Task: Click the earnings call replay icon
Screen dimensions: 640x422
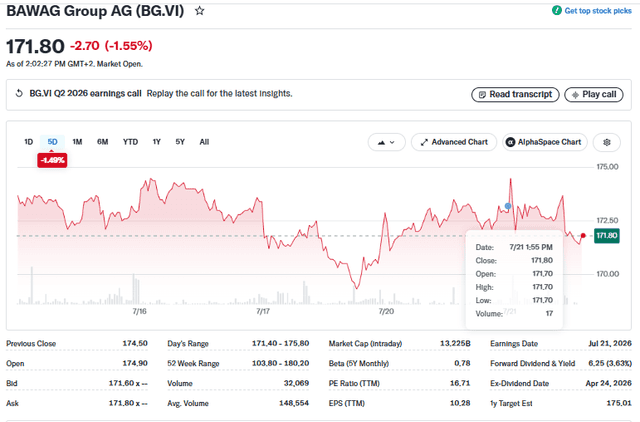Action: click(x=19, y=93)
